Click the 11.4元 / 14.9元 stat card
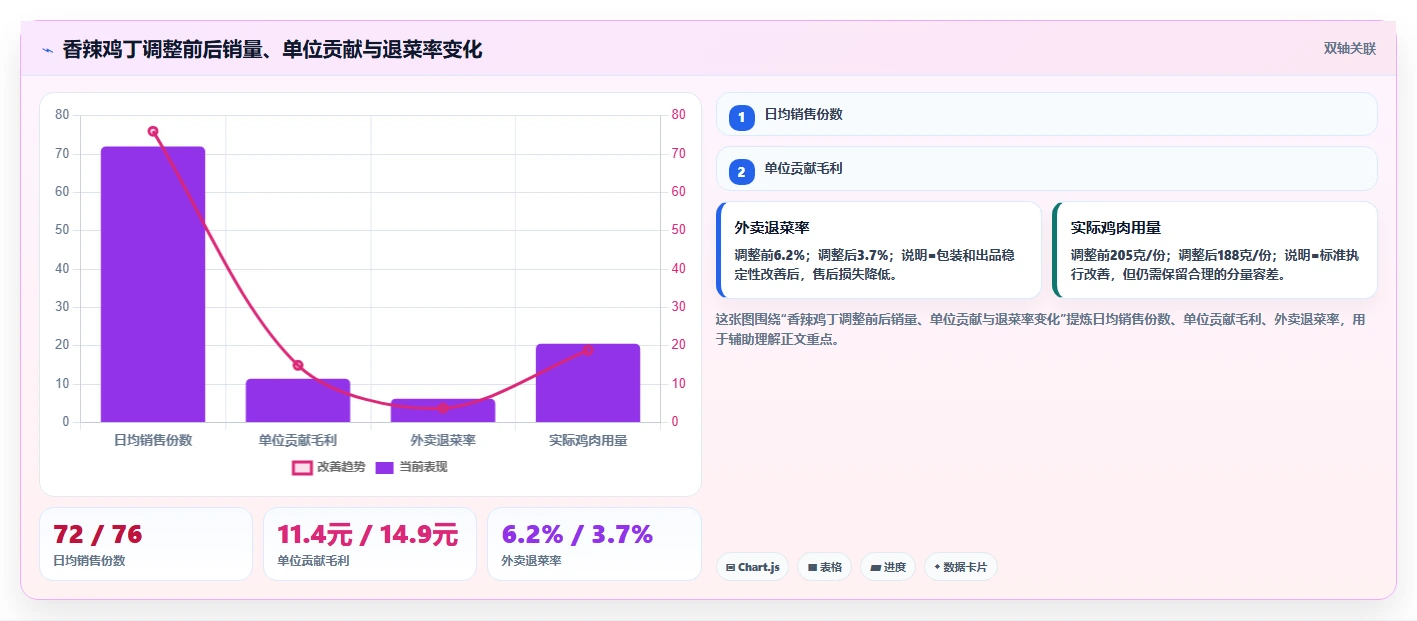The height and width of the screenshot is (621, 1417). point(370,544)
